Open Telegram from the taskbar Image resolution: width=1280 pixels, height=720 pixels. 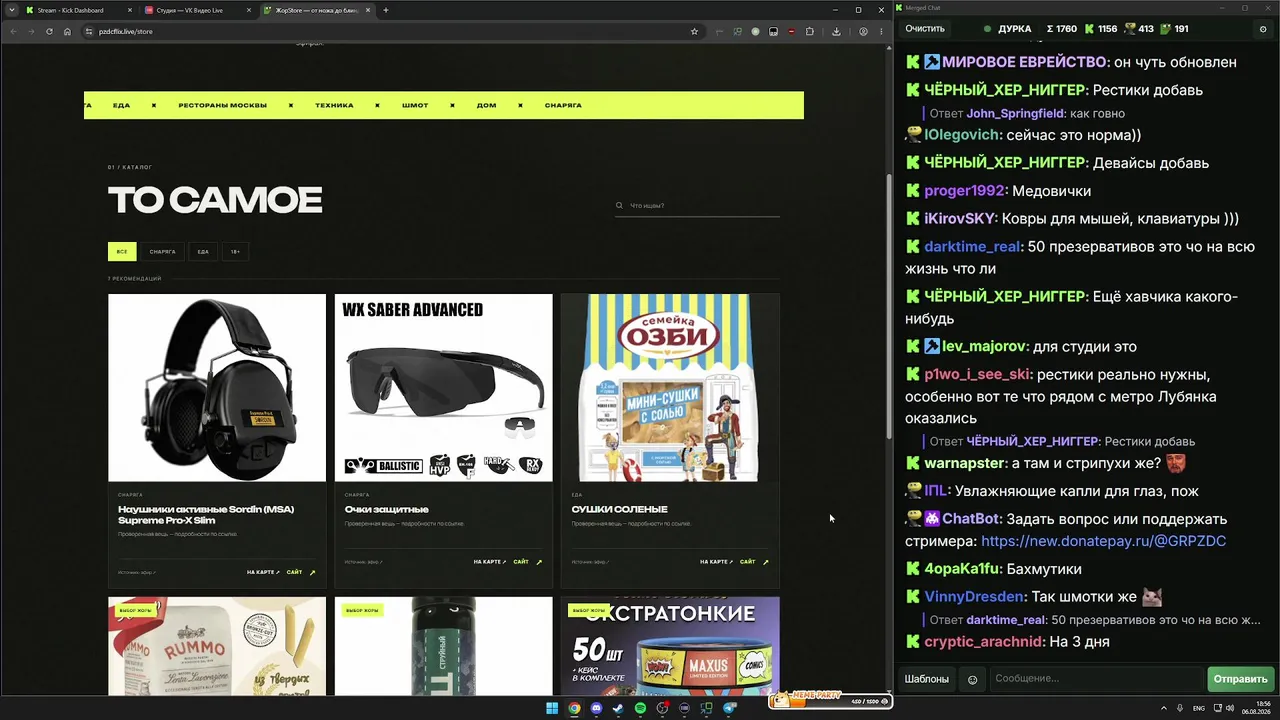(x=728, y=709)
